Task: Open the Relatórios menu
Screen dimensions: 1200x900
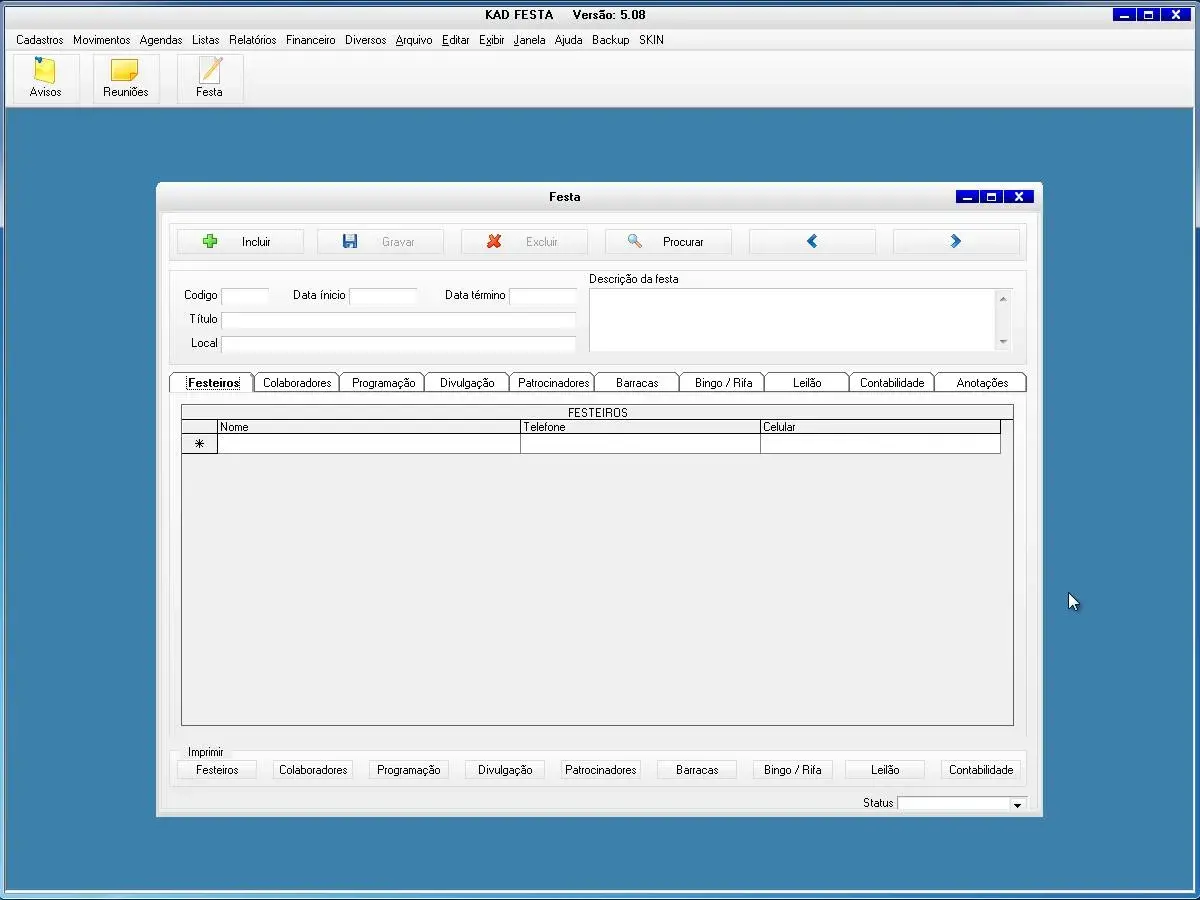Action: (x=253, y=40)
